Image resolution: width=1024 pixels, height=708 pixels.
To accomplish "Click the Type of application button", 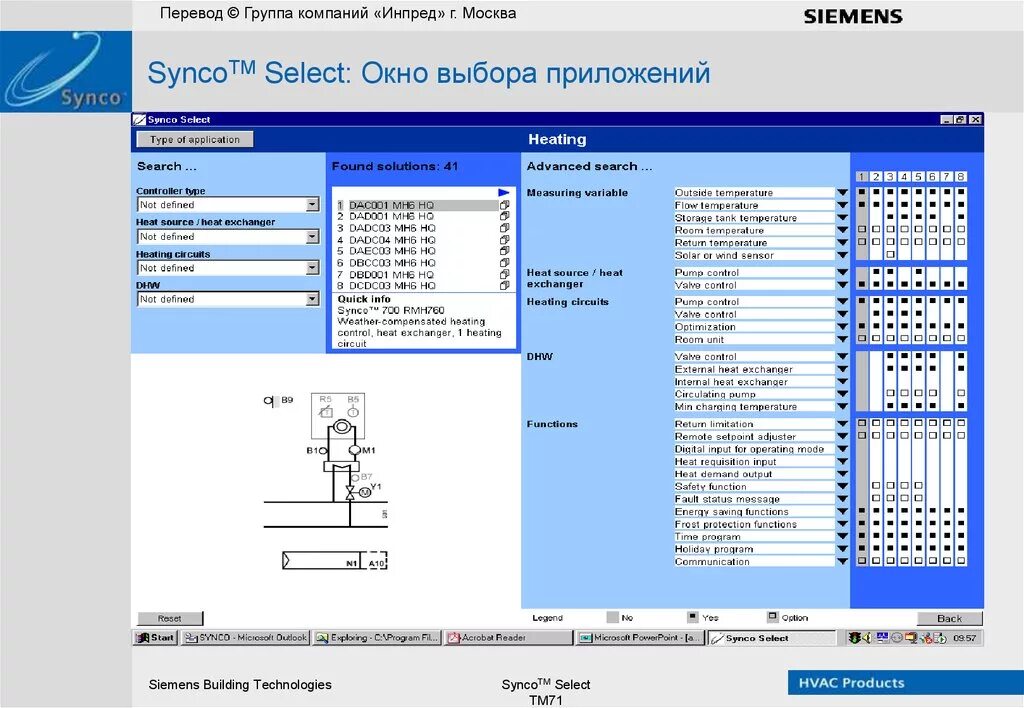I will 195,139.
